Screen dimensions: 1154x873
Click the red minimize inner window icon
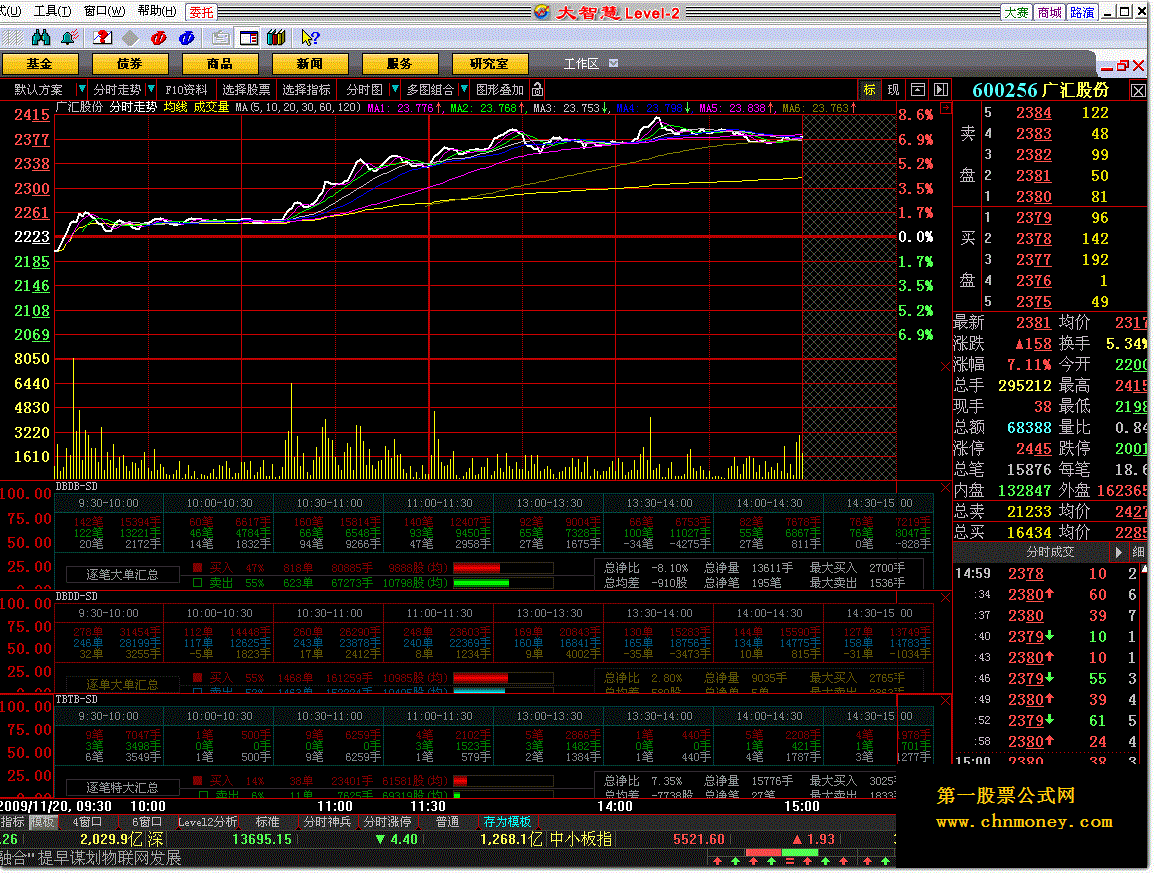pyautogui.click(x=1108, y=67)
